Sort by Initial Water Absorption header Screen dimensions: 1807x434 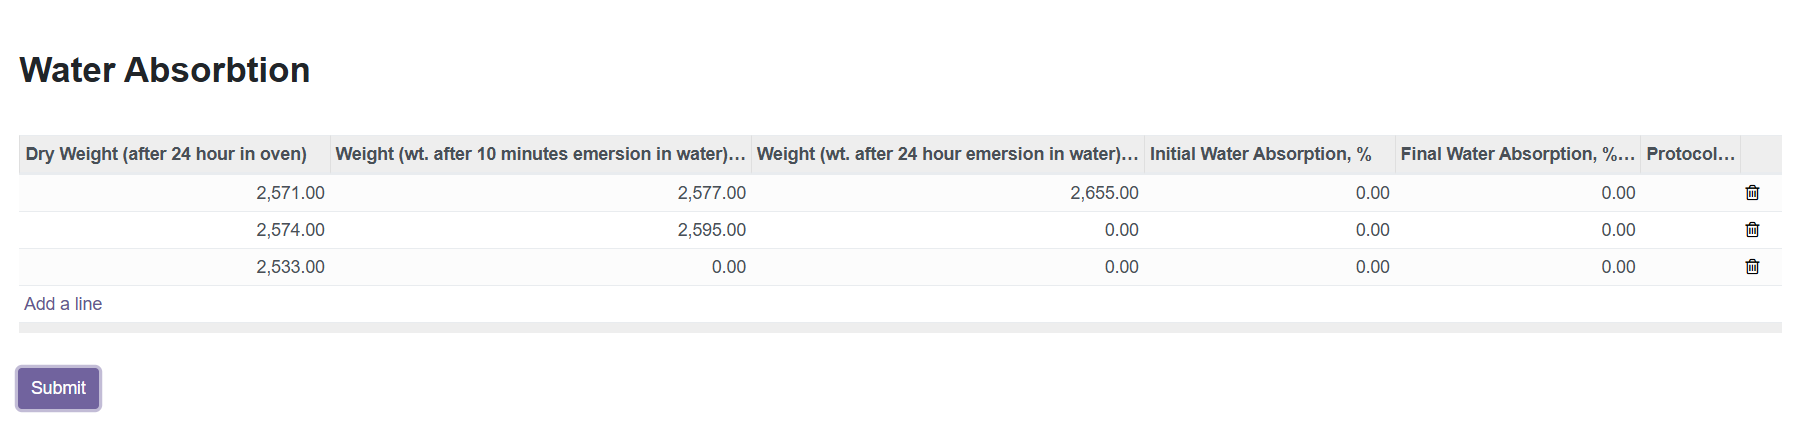pyautogui.click(x=1270, y=154)
